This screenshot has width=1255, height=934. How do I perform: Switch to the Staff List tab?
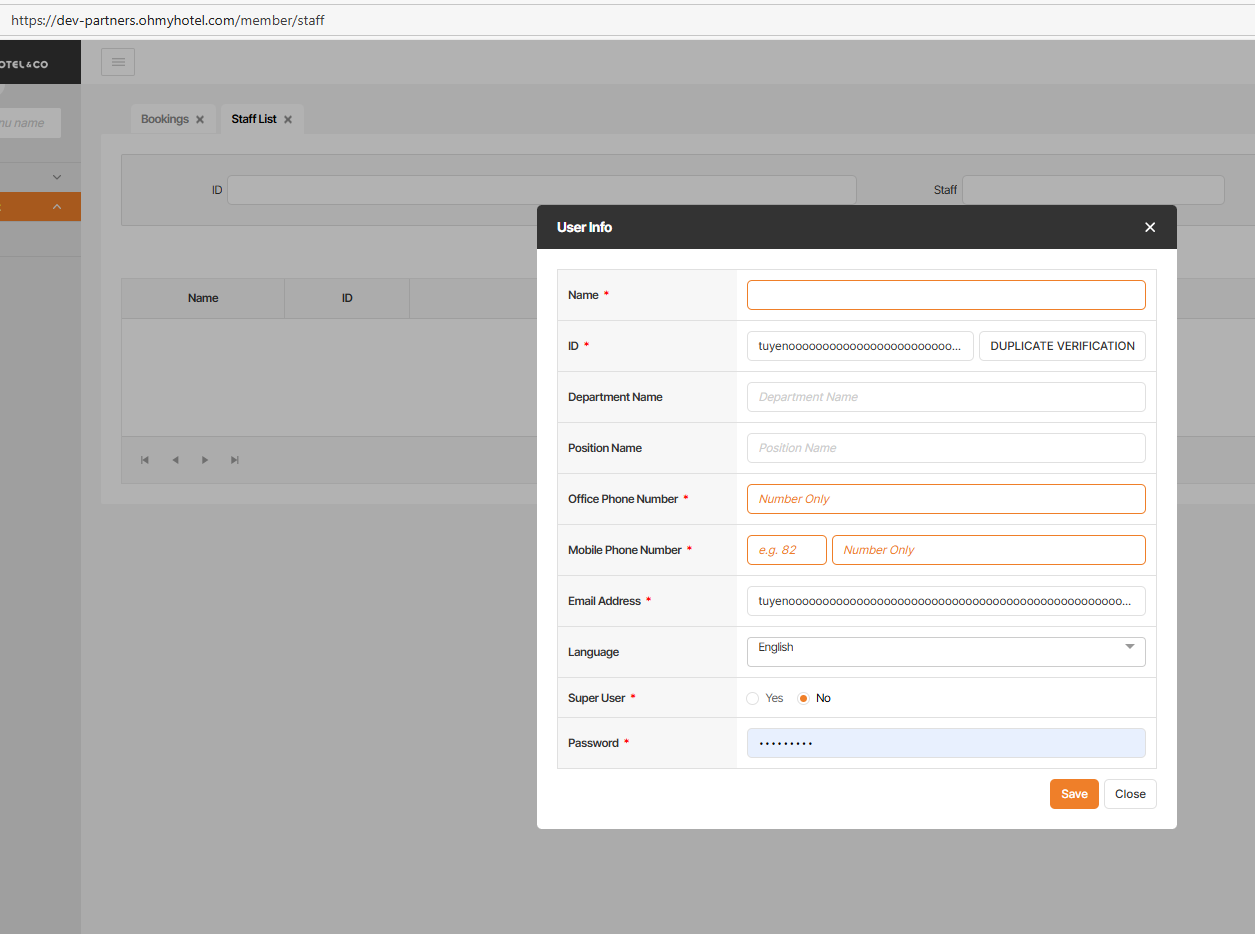(254, 119)
